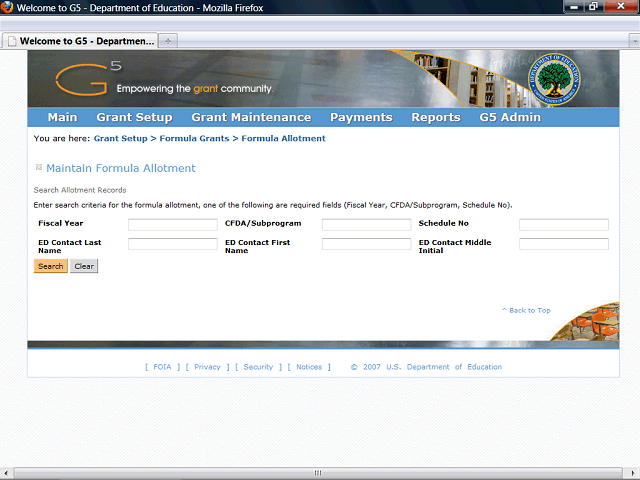Focus the ED Contact First Name field
Image resolution: width=640 pixels, height=480 pixels.
(367, 244)
